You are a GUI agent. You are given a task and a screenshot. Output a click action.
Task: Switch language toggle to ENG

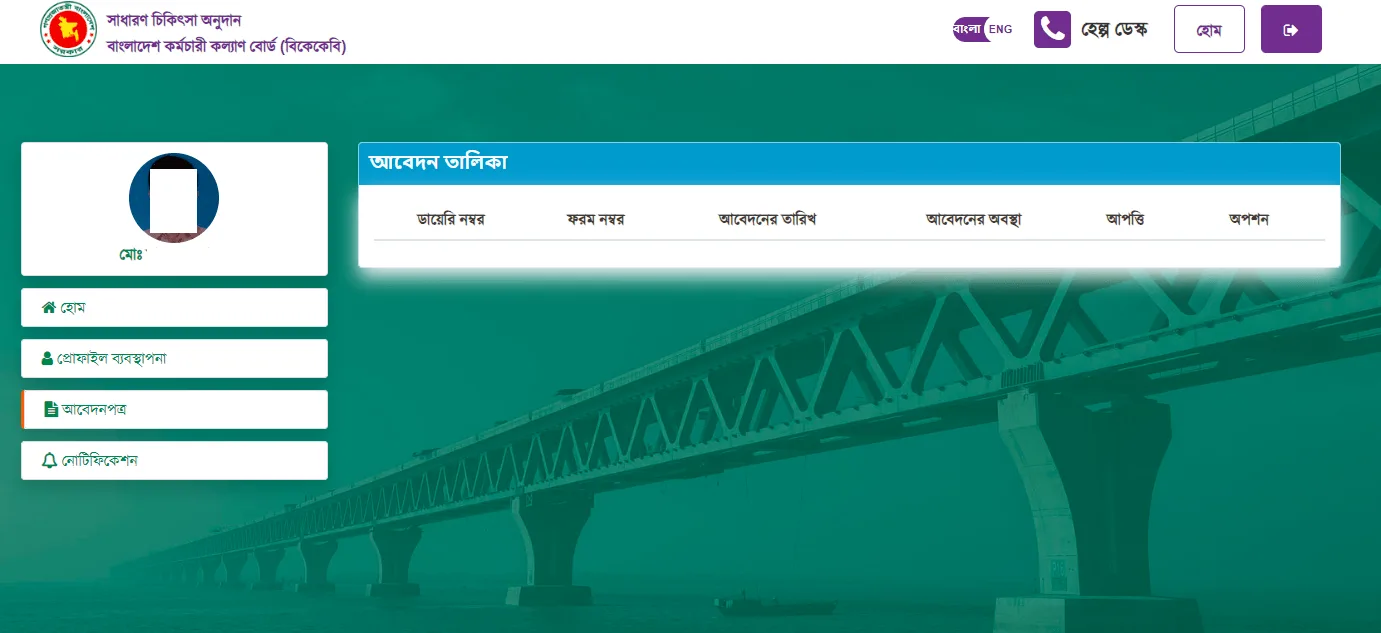(1000, 29)
